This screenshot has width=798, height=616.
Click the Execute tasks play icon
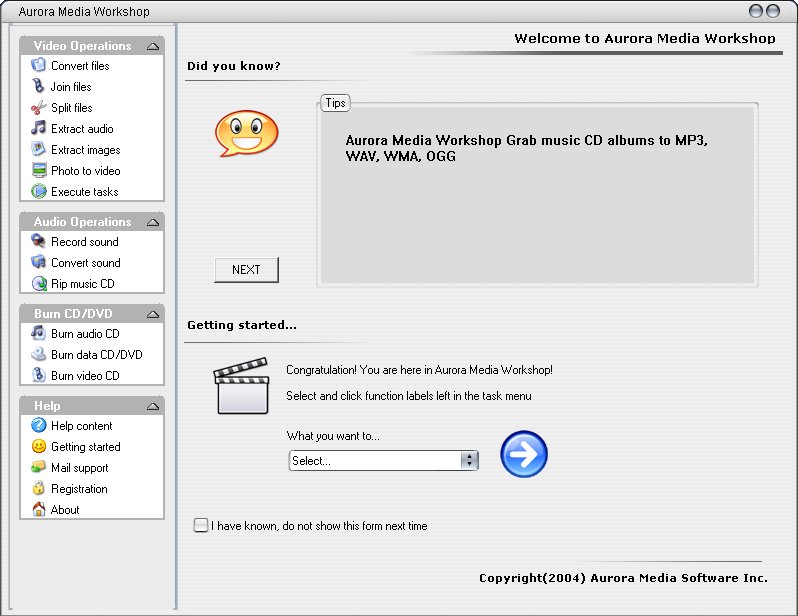tap(39, 191)
